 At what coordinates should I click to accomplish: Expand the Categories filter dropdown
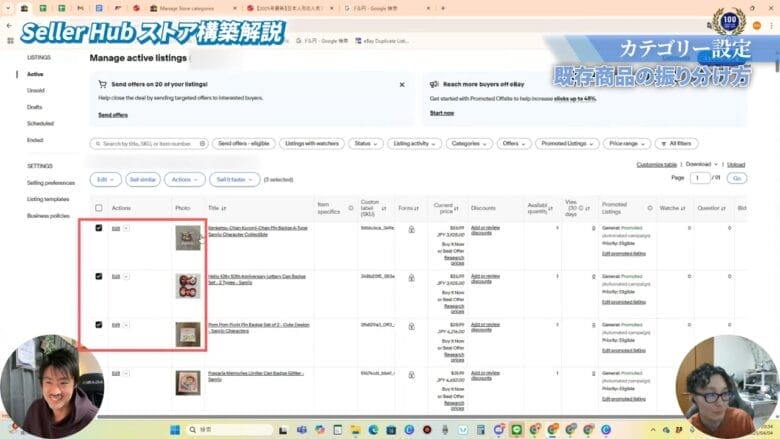pos(469,144)
